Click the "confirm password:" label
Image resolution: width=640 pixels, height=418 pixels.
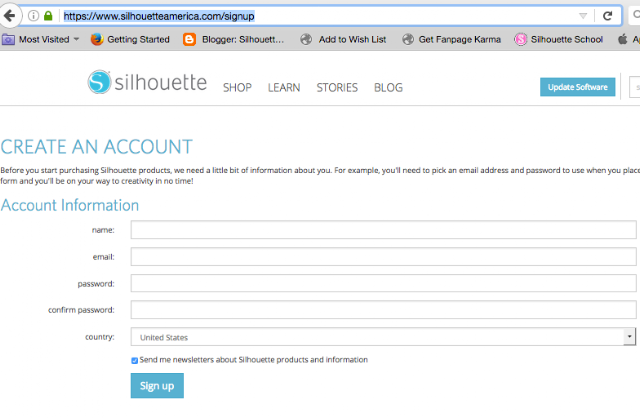point(81,310)
